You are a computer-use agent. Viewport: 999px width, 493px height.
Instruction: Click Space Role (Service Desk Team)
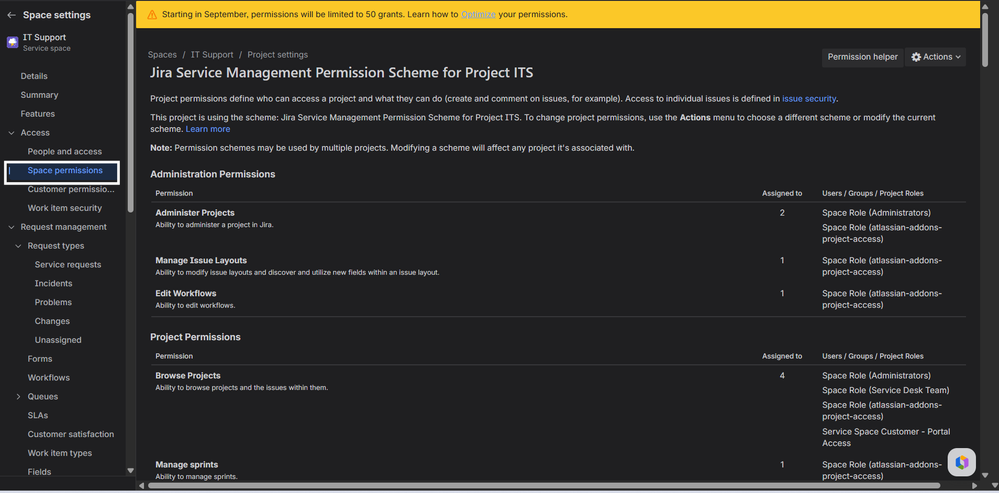pos(886,390)
